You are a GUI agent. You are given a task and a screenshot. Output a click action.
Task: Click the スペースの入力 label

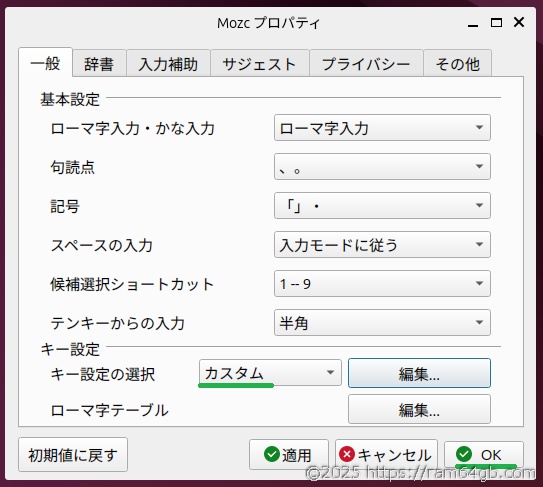coord(102,246)
